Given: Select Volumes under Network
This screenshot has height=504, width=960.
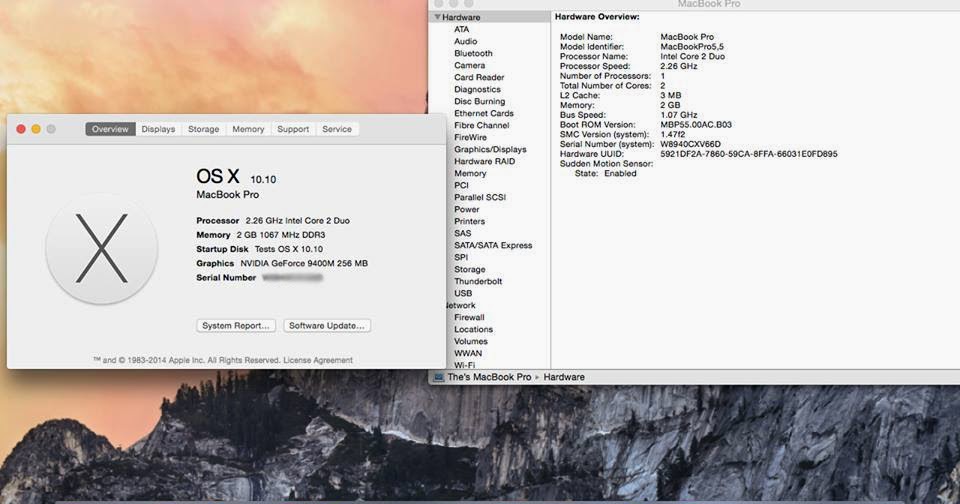Looking at the screenshot, I should coord(471,341).
